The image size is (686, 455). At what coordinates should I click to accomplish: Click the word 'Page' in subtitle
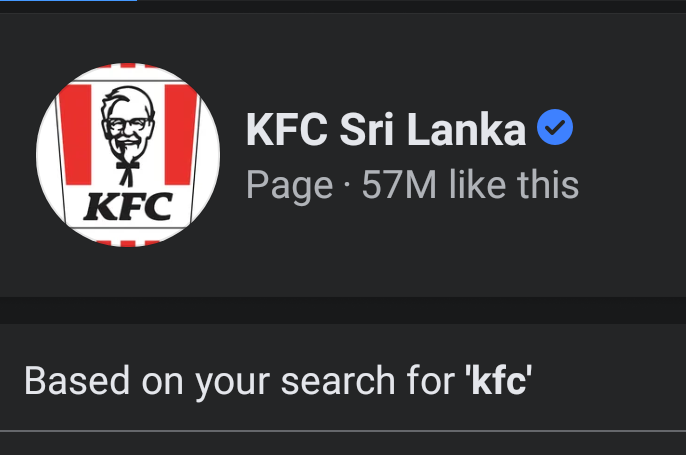(289, 186)
